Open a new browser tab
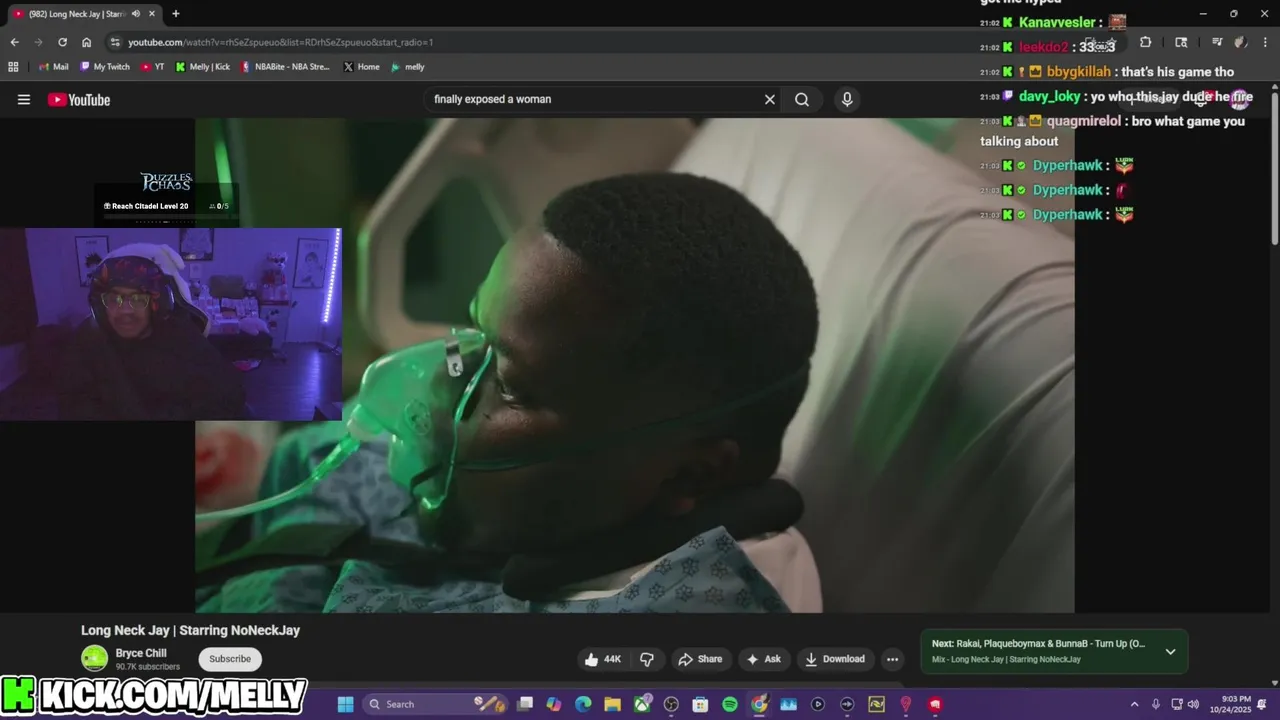 pos(176,14)
